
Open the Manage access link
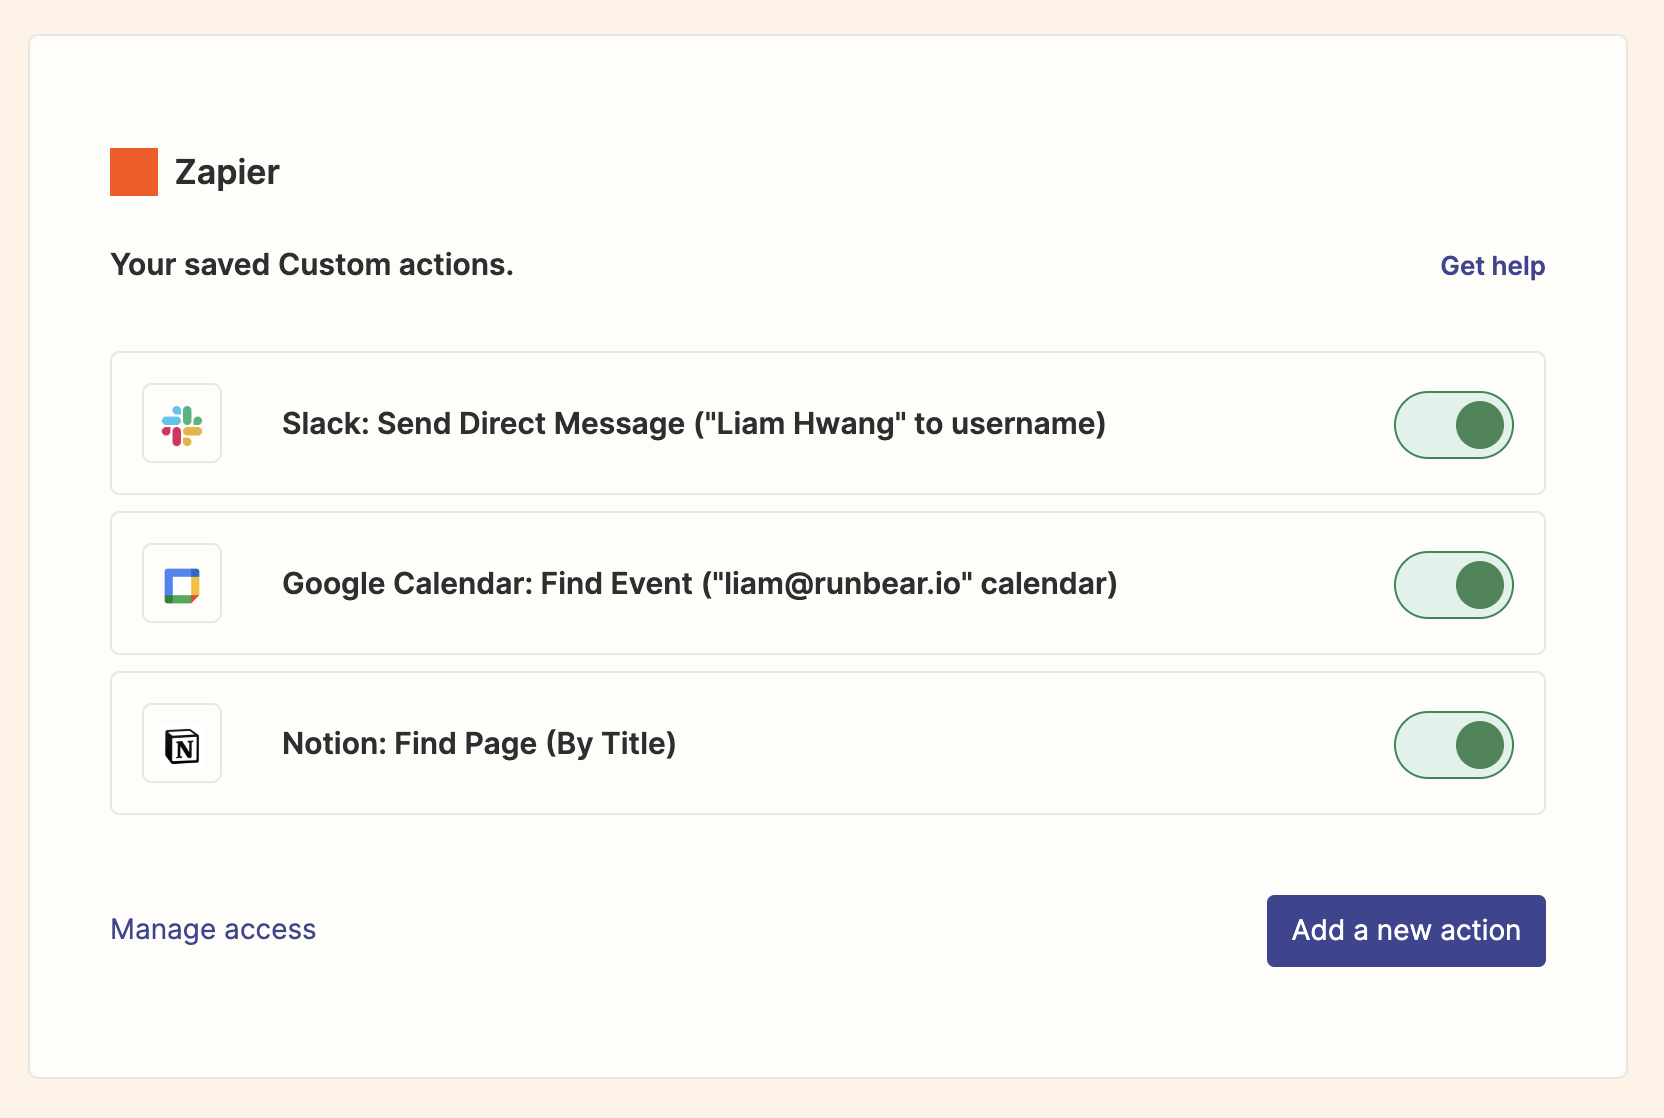click(x=213, y=929)
